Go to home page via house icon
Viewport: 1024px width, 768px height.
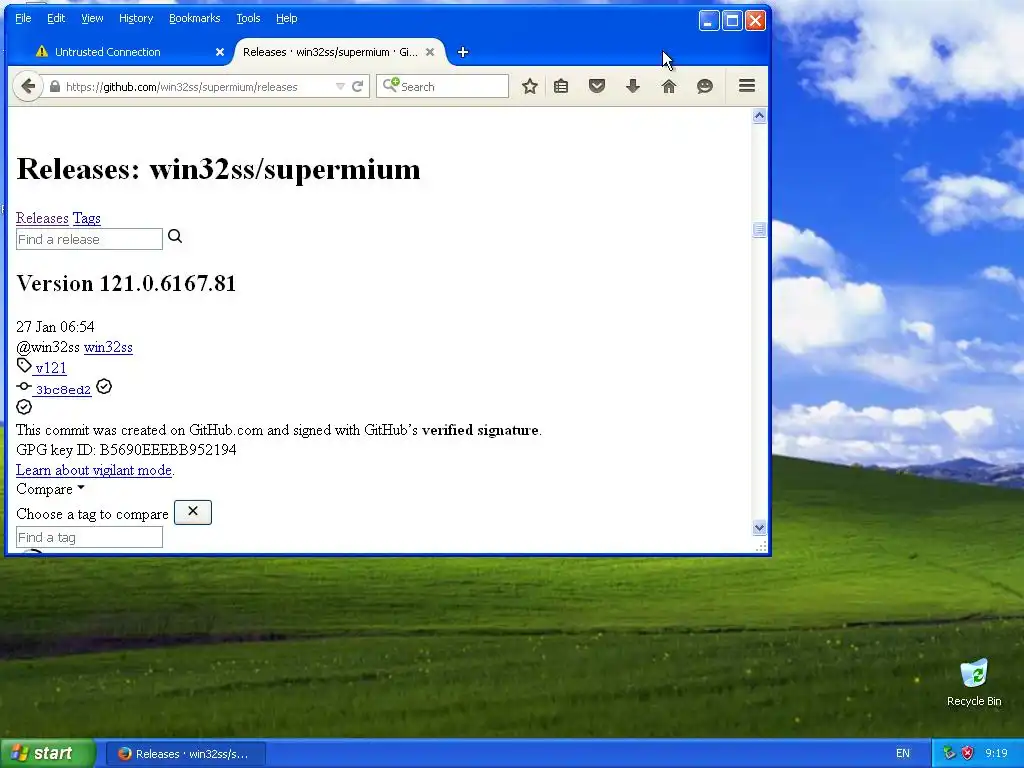click(669, 86)
